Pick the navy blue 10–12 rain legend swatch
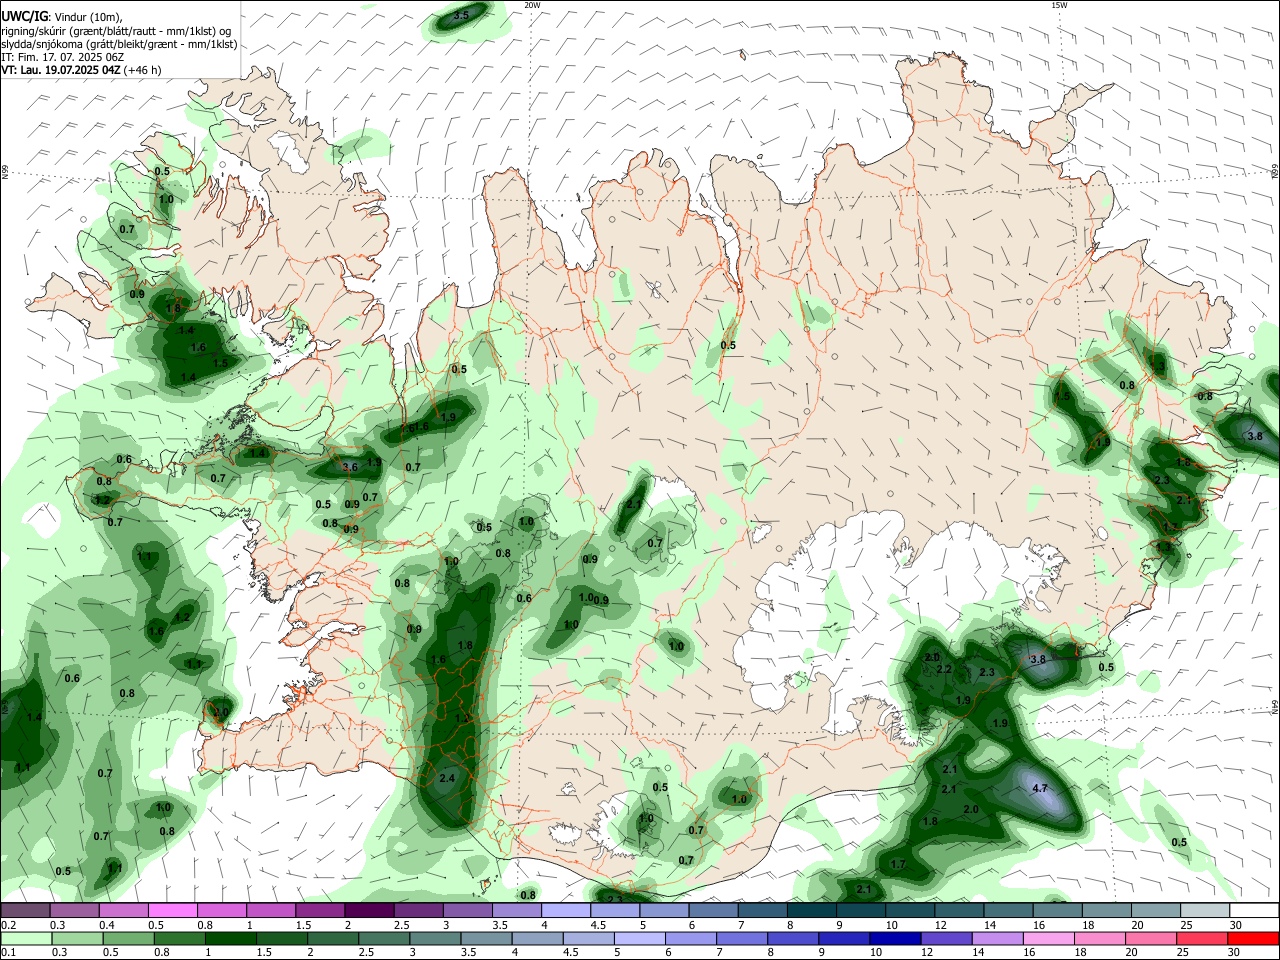The width and height of the screenshot is (1280, 960). [894, 938]
